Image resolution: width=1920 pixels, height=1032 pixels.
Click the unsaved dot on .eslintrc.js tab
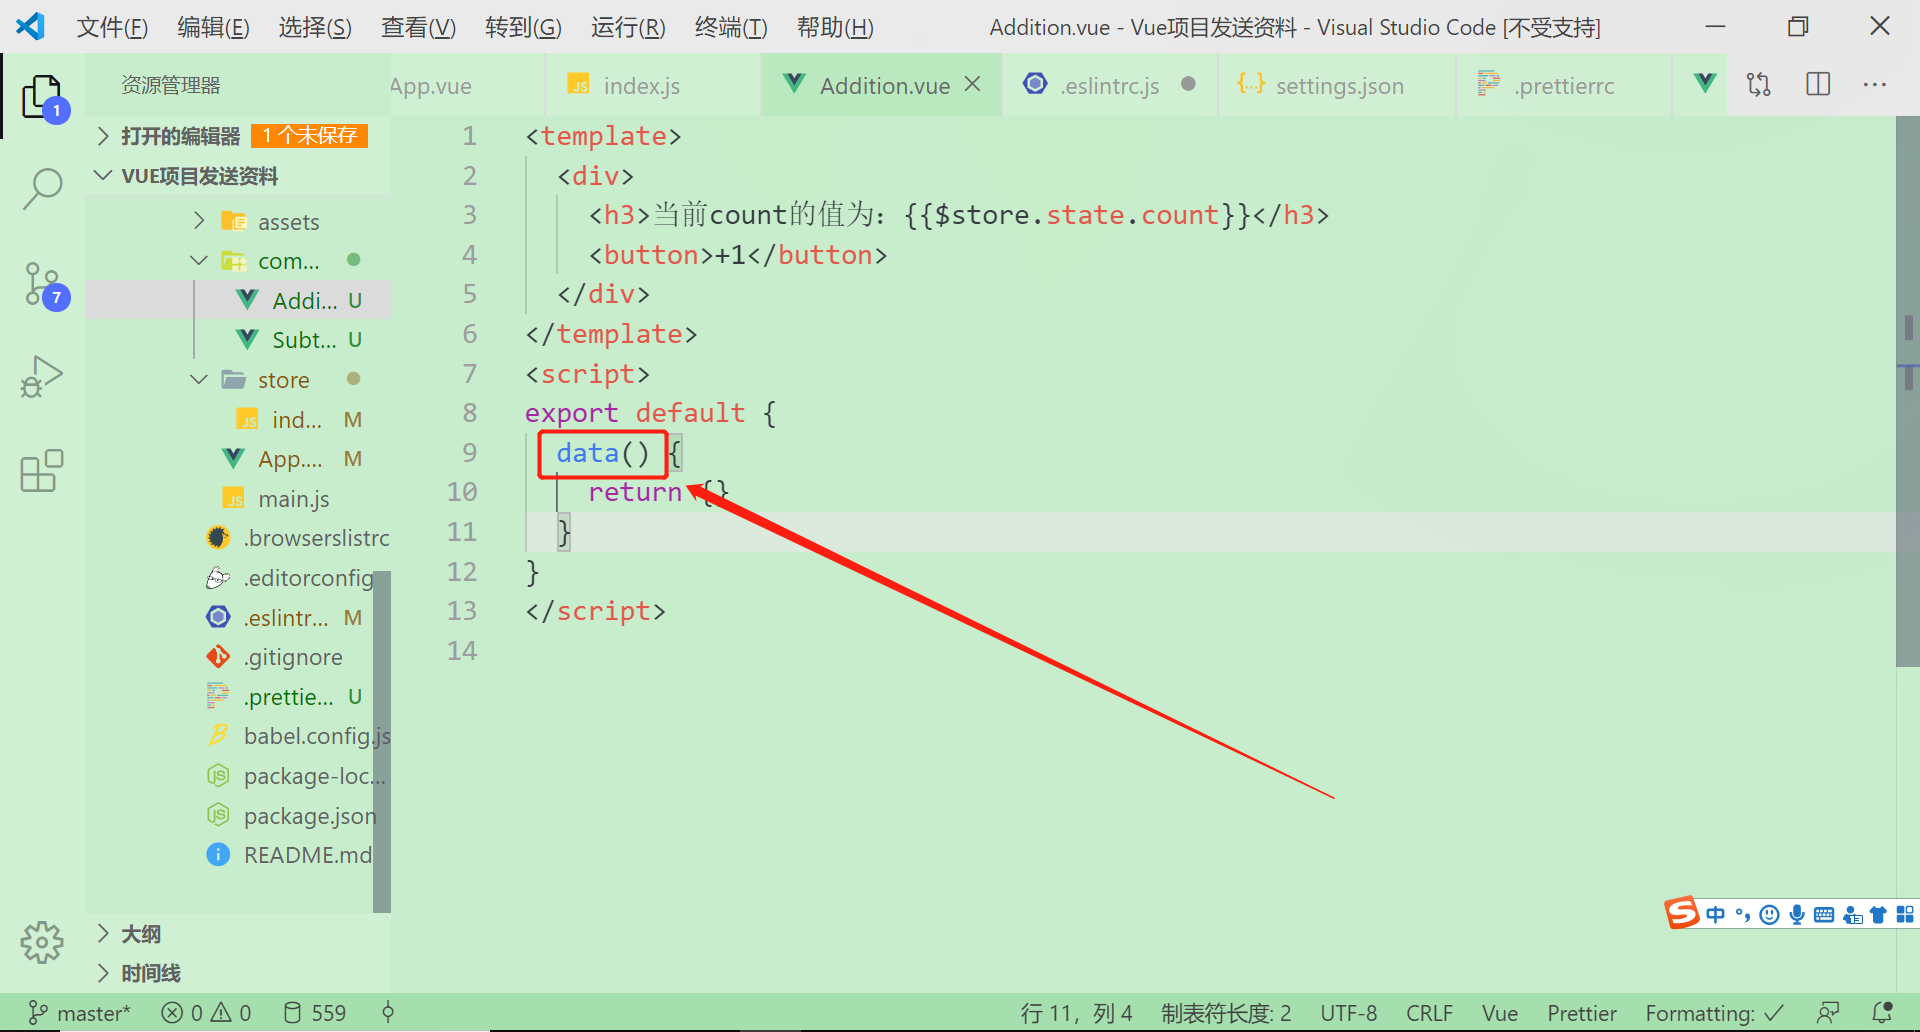tap(1188, 84)
